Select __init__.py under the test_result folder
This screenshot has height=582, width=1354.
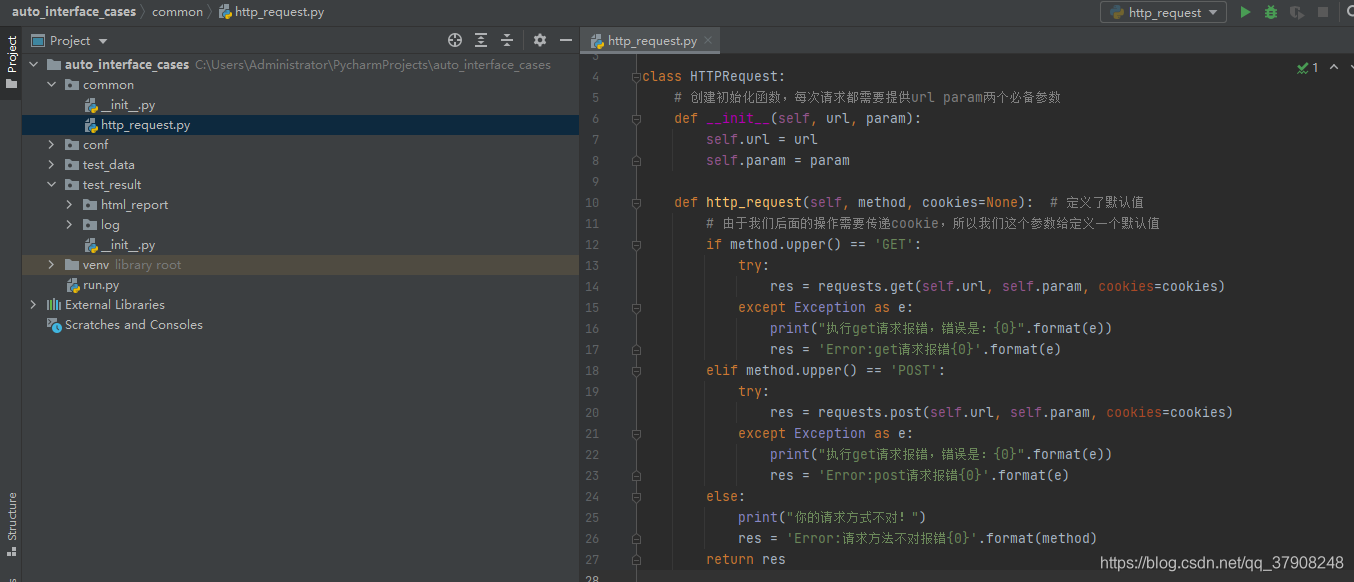(127, 245)
